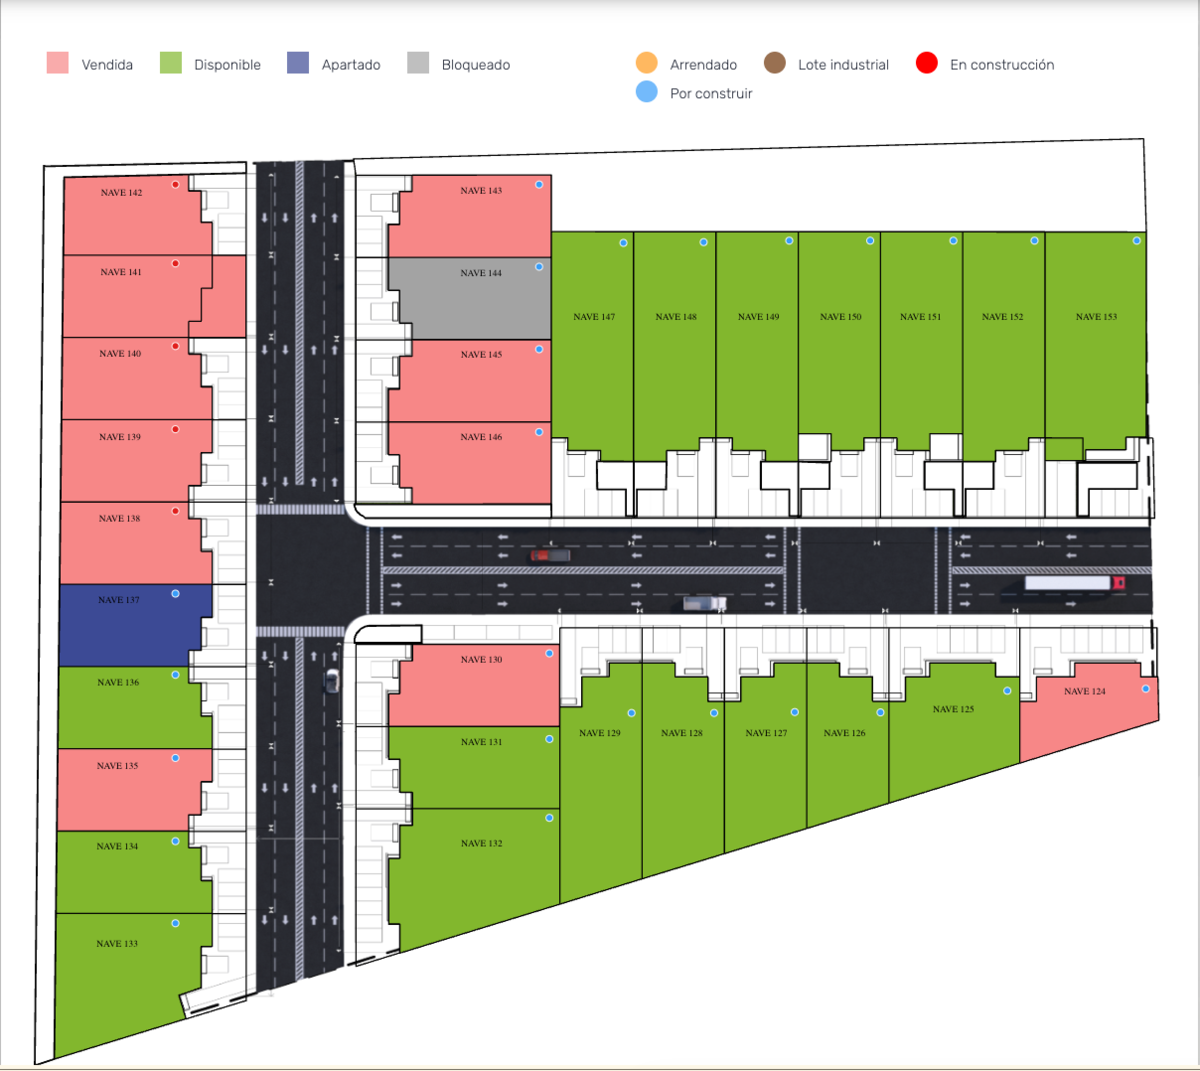This screenshot has width=1200, height=1071.
Task: Click the blue status dot on NAVE 153
Action: click(x=1136, y=241)
